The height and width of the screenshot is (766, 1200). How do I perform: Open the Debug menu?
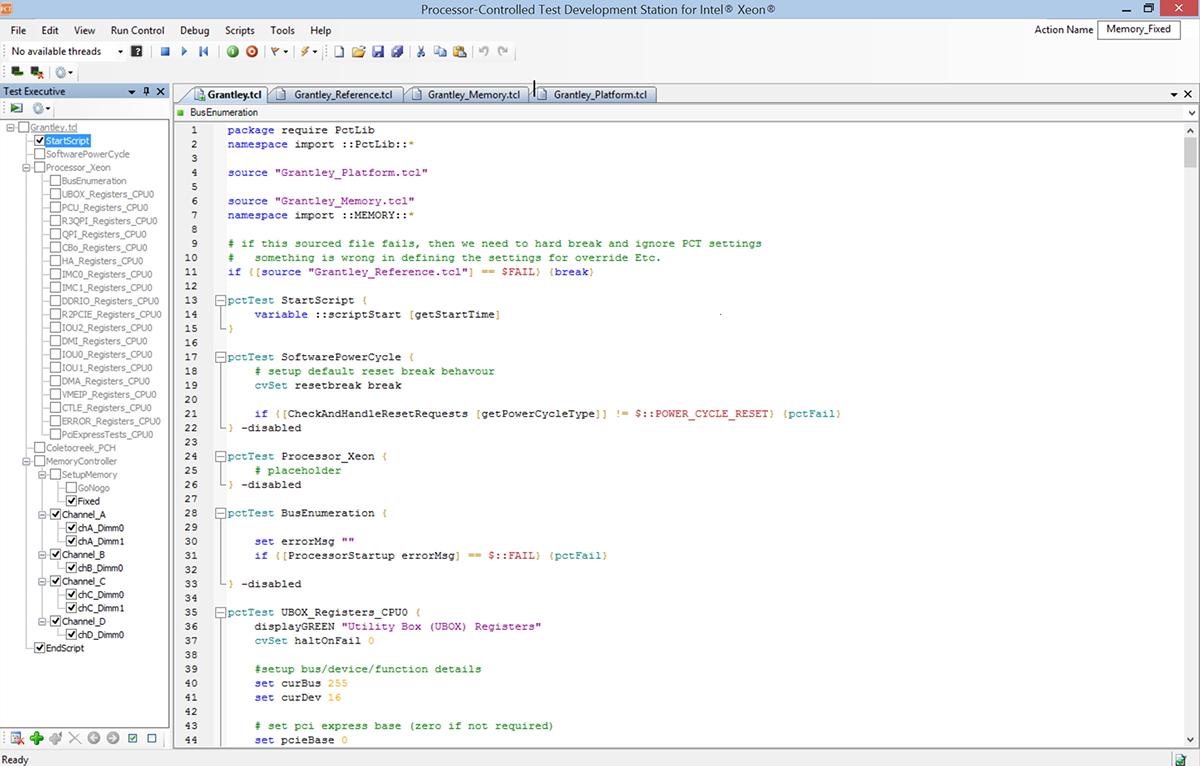[x=195, y=30]
